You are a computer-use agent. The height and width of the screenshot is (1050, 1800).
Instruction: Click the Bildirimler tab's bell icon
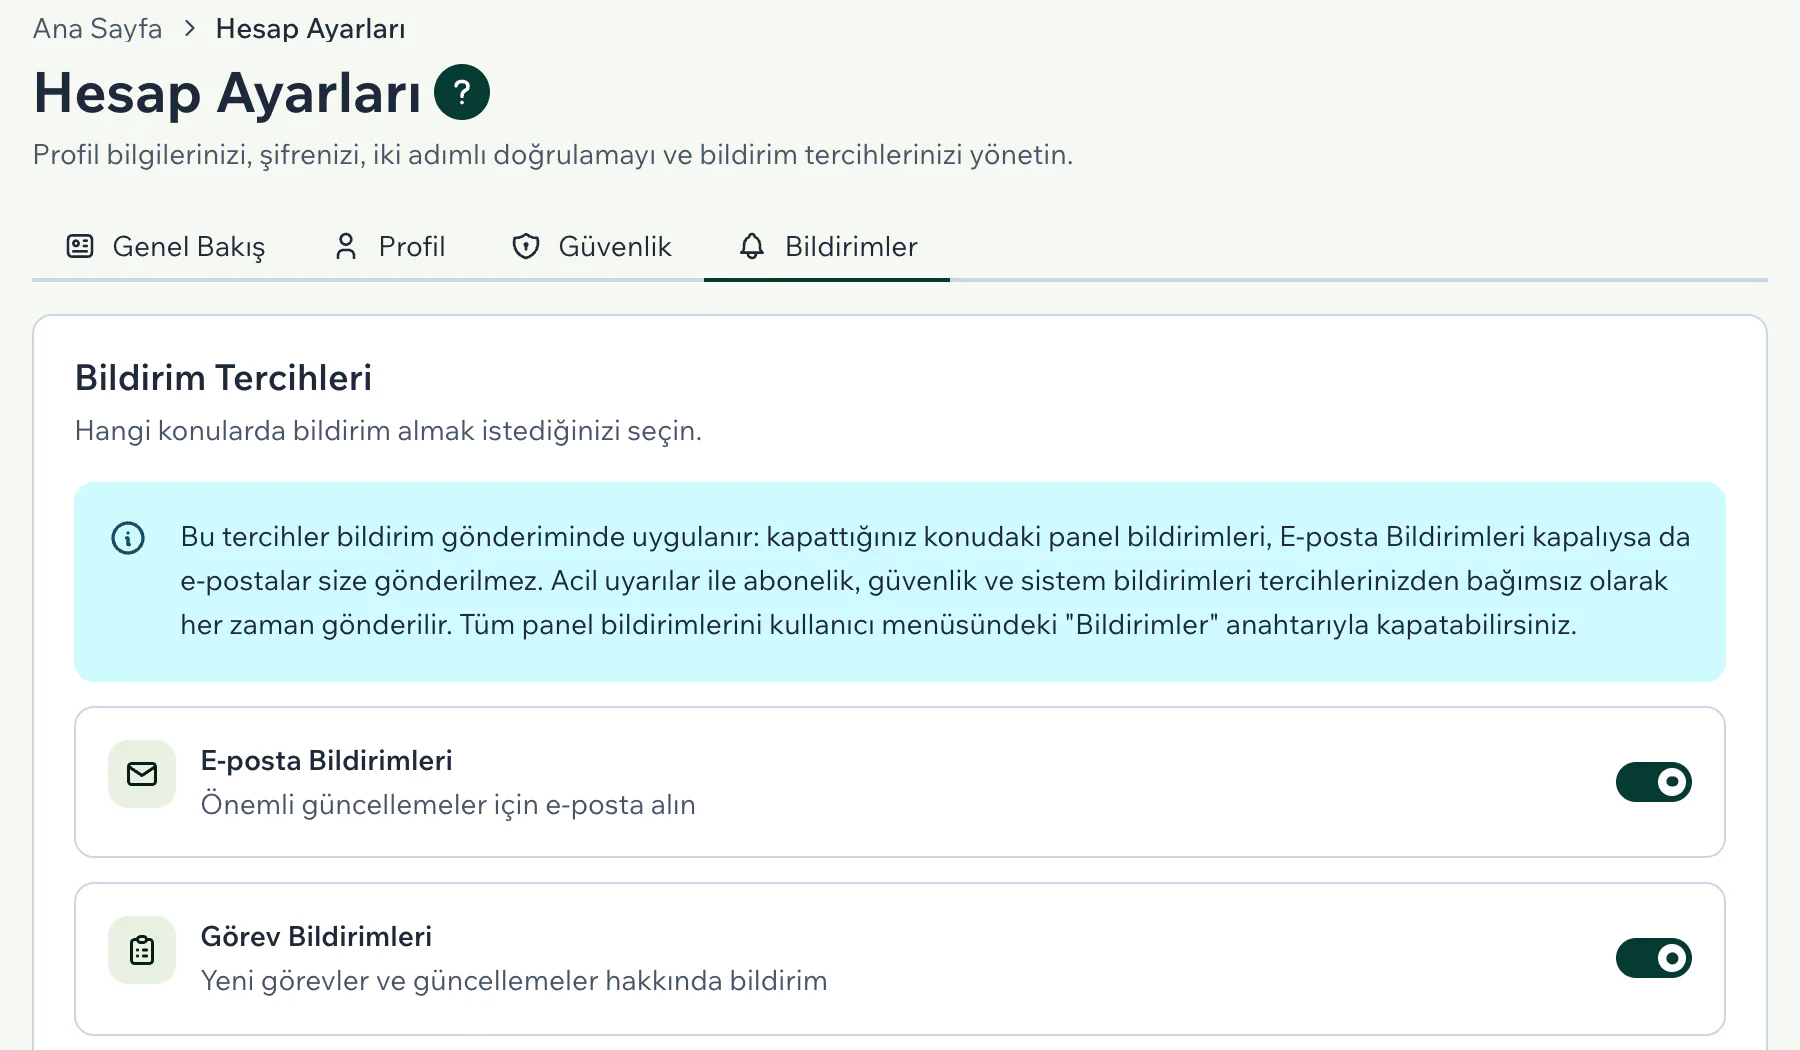click(x=752, y=246)
